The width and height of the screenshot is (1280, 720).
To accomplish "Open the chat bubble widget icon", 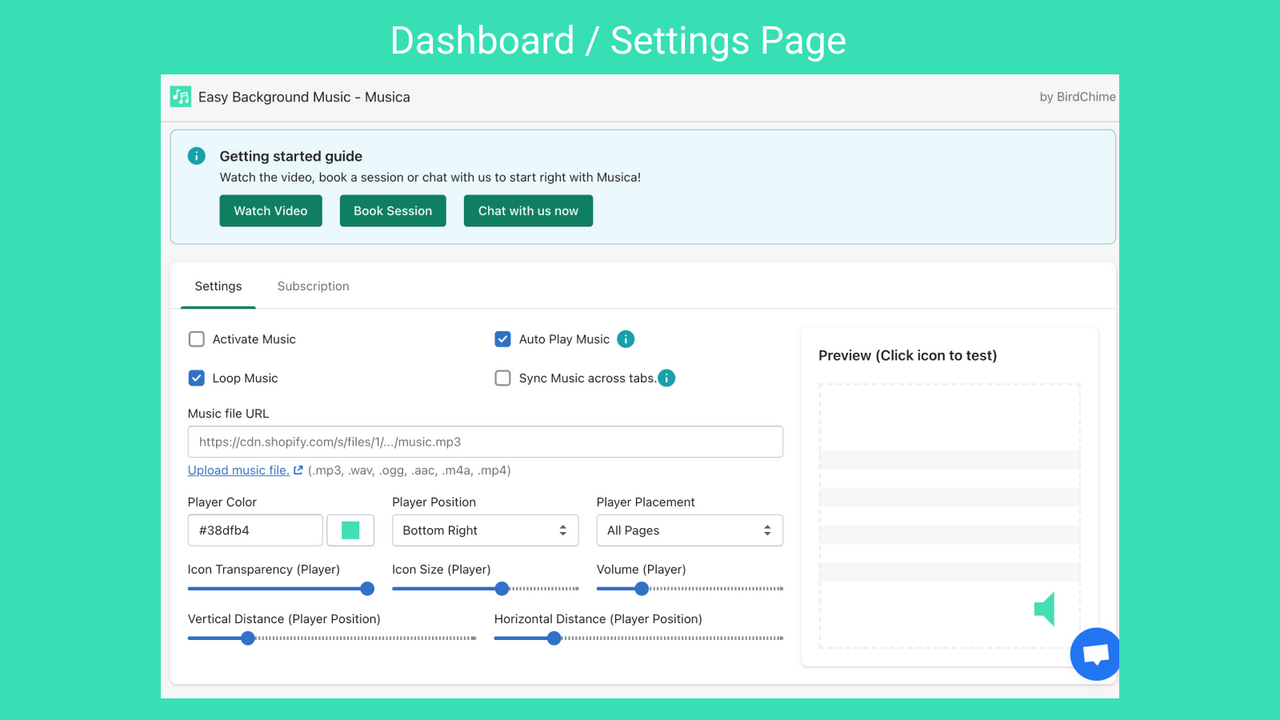I will pos(1095,654).
